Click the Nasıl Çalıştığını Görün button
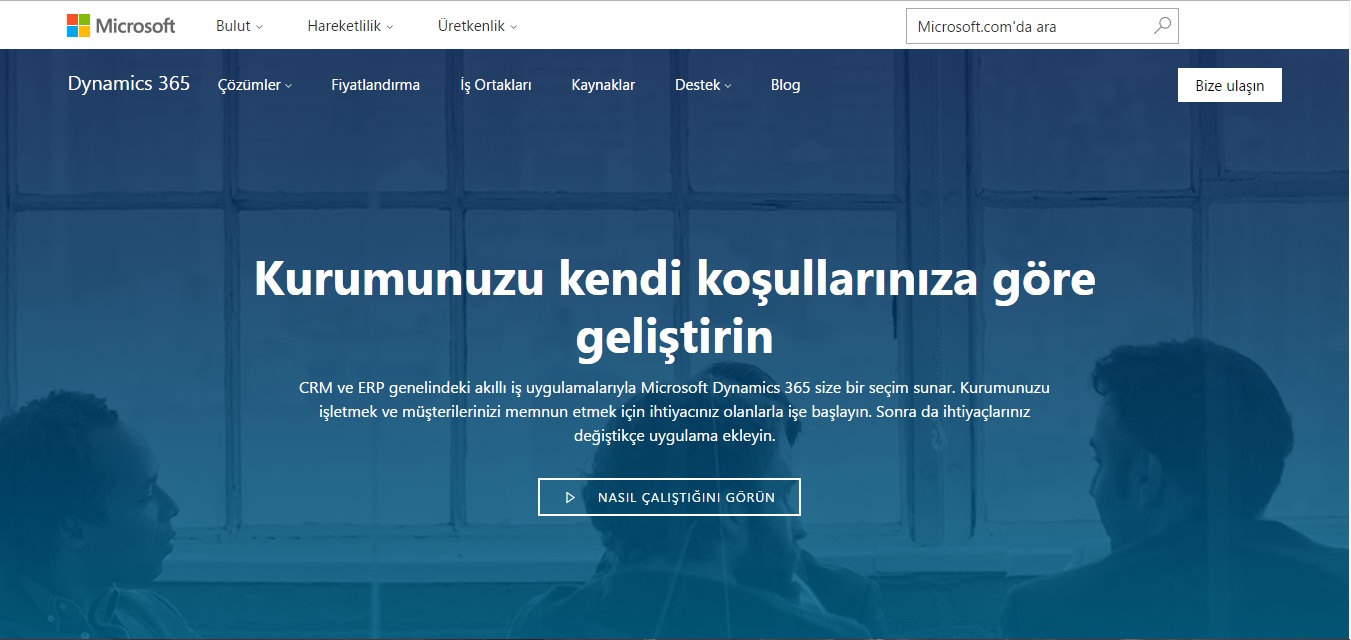The height and width of the screenshot is (640, 1351). tap(669, 497)
